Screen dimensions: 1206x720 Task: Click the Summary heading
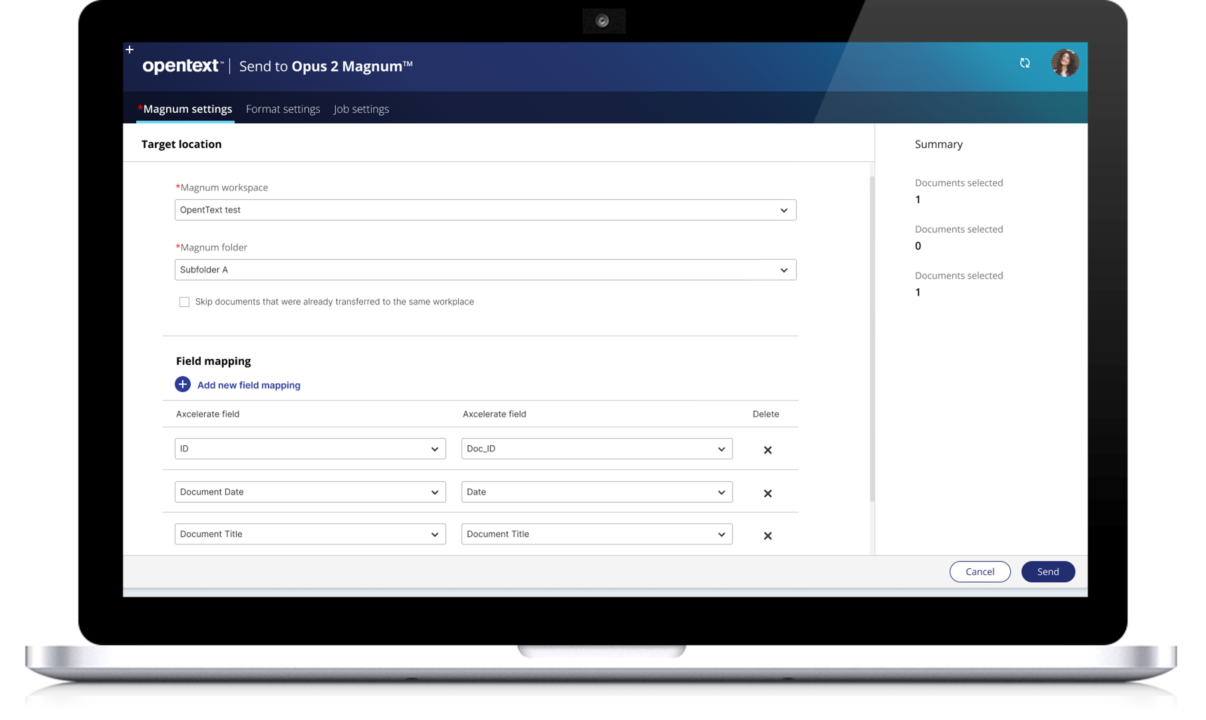939,144
